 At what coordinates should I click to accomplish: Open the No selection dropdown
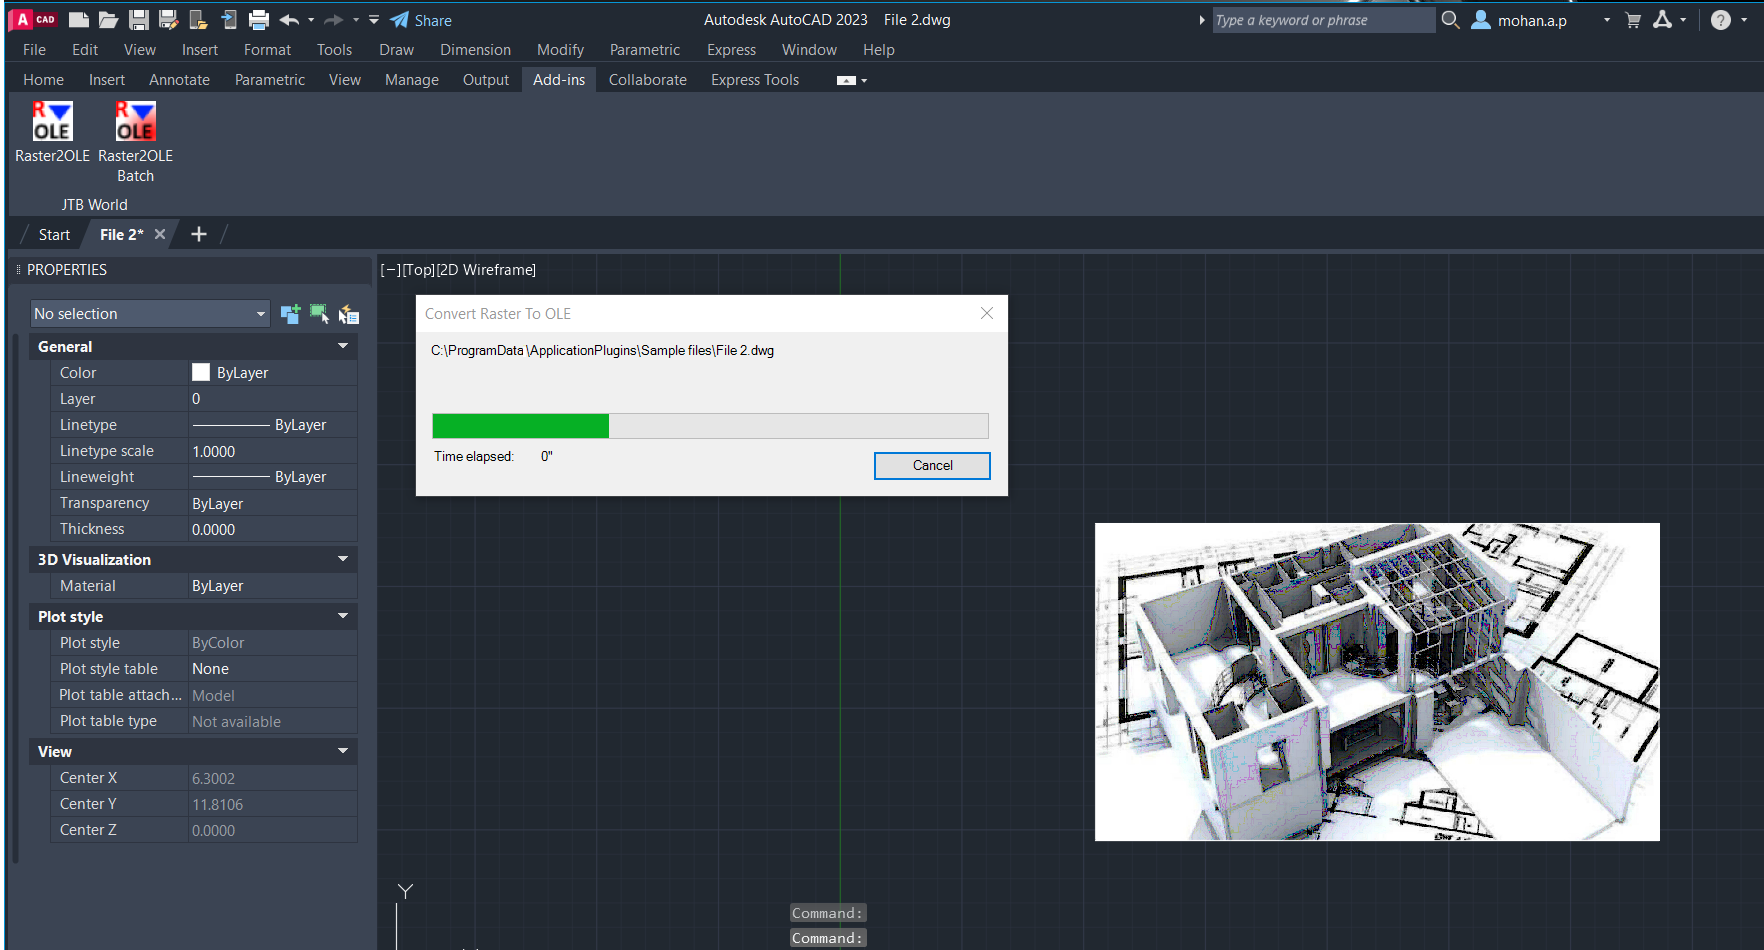click(150, 314)
